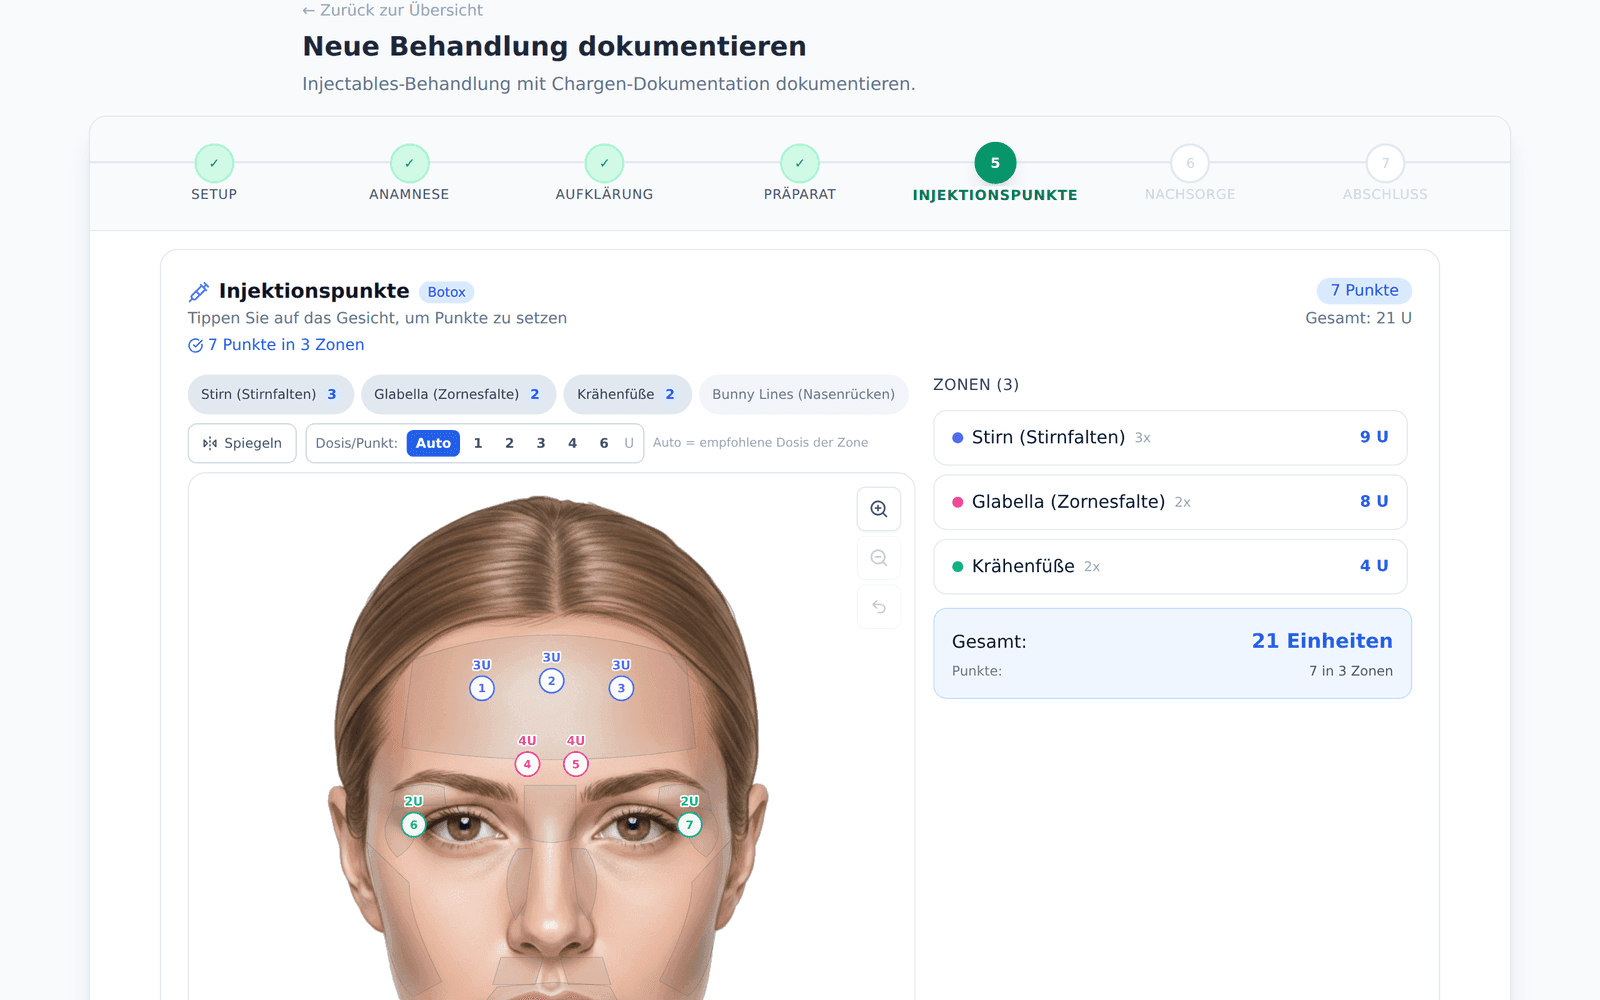1600x1000 pixels.
Task: Click the active step 5 circle
Action: point(995,163)
